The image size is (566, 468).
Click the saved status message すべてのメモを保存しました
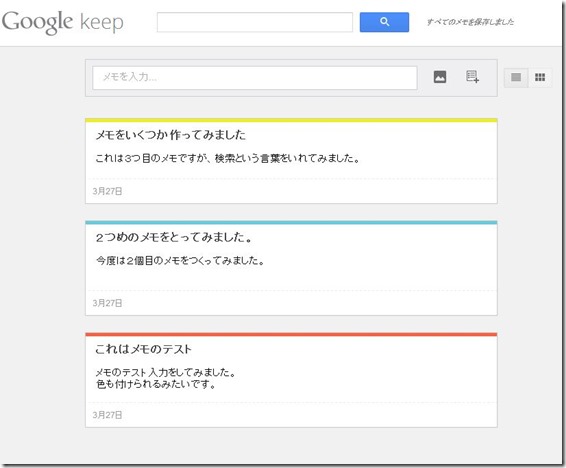click(470, 22)
